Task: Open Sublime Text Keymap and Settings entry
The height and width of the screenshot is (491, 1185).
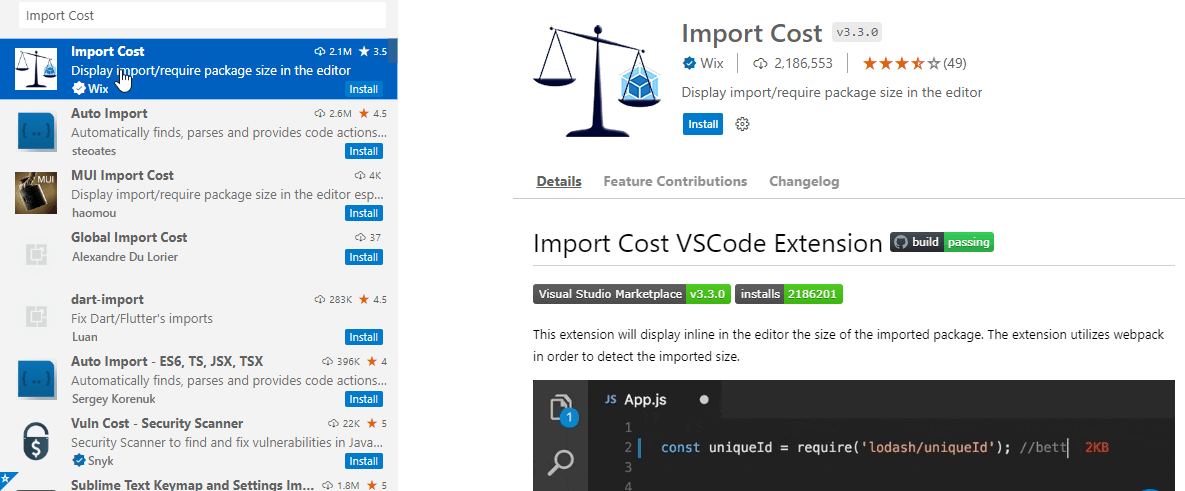Action: [199, 482]
